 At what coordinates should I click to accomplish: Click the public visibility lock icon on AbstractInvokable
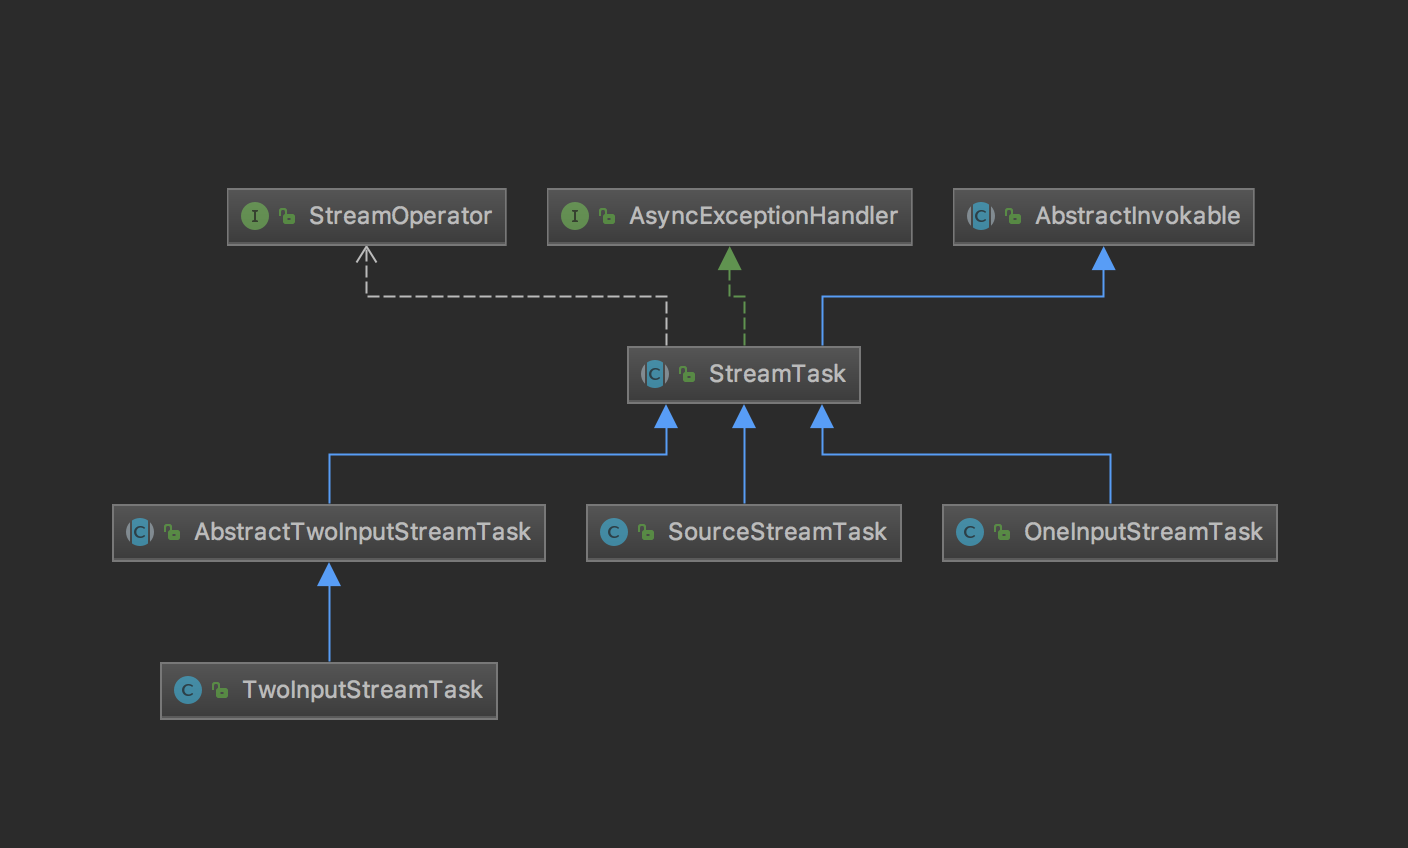pos(1013,216)
